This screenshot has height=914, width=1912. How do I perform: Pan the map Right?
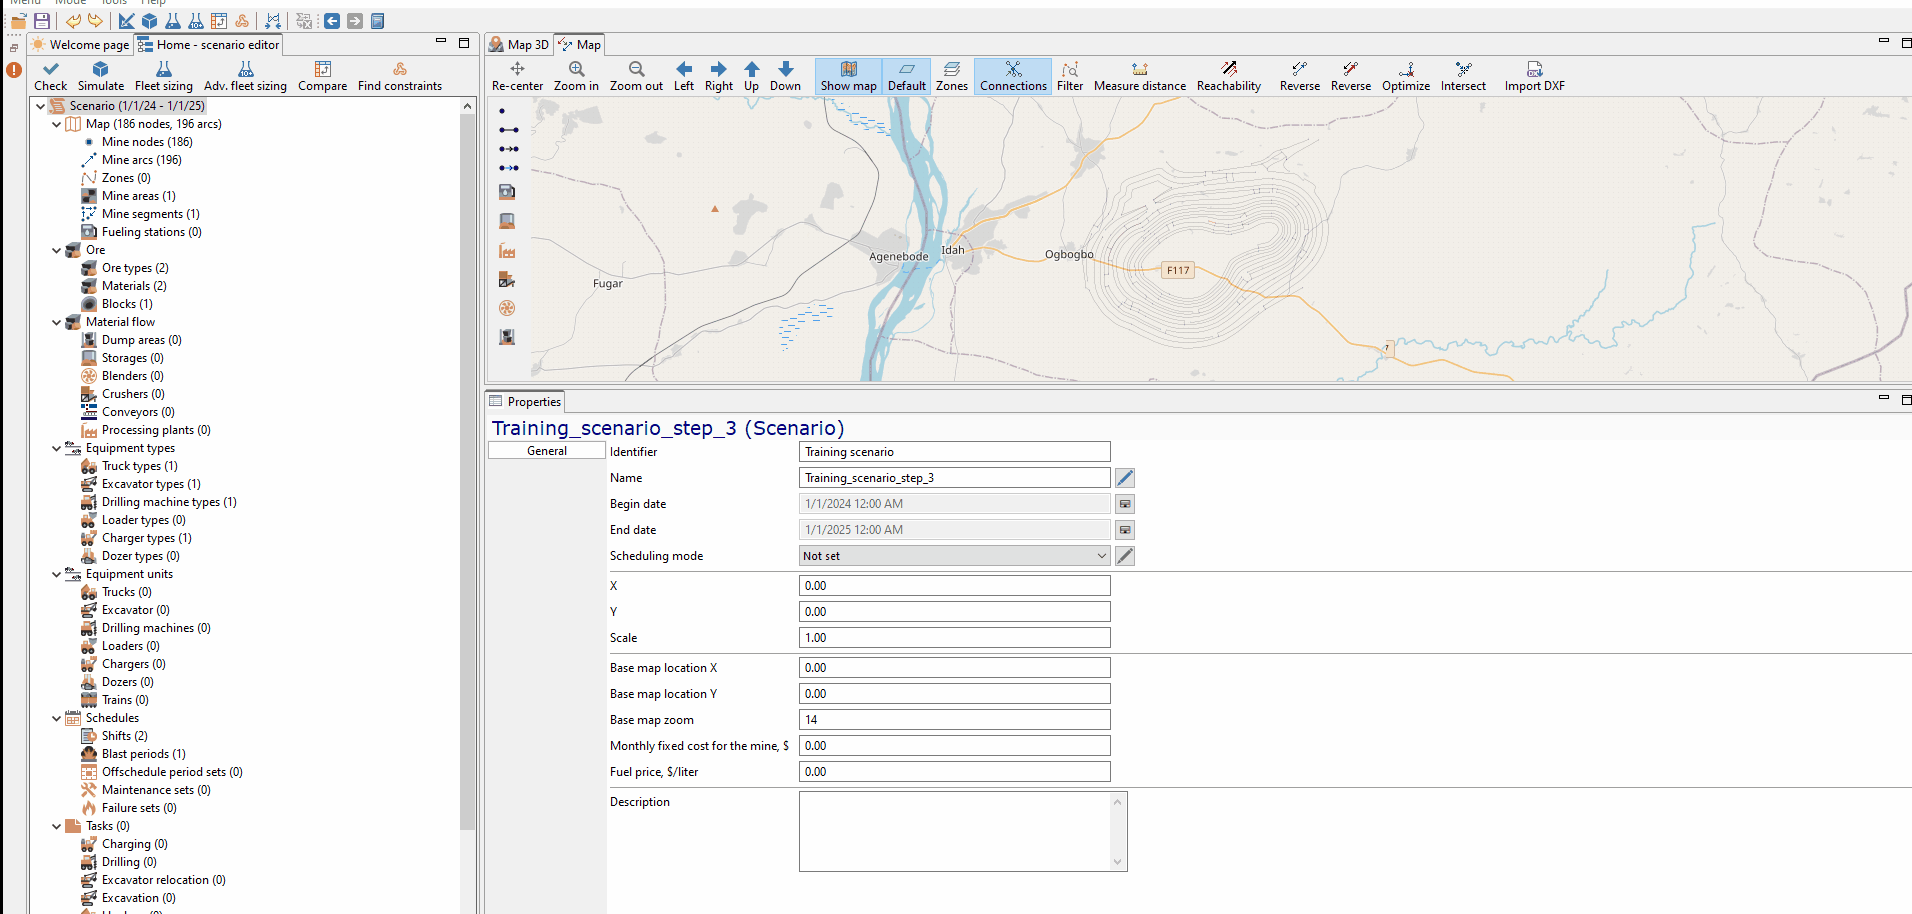[718, 76]
